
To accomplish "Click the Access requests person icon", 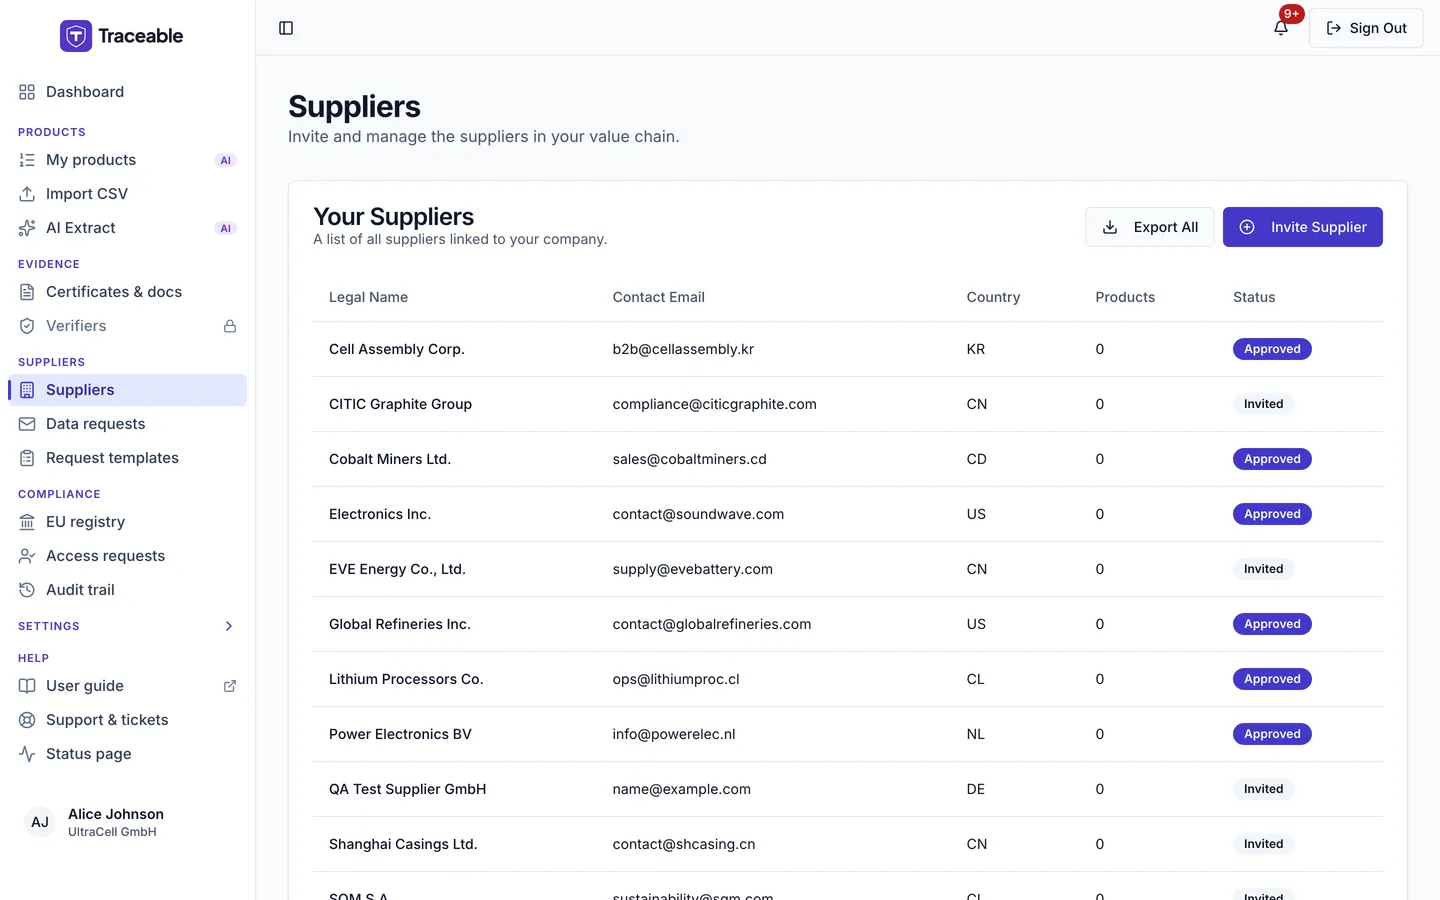I will coord(27,556).
